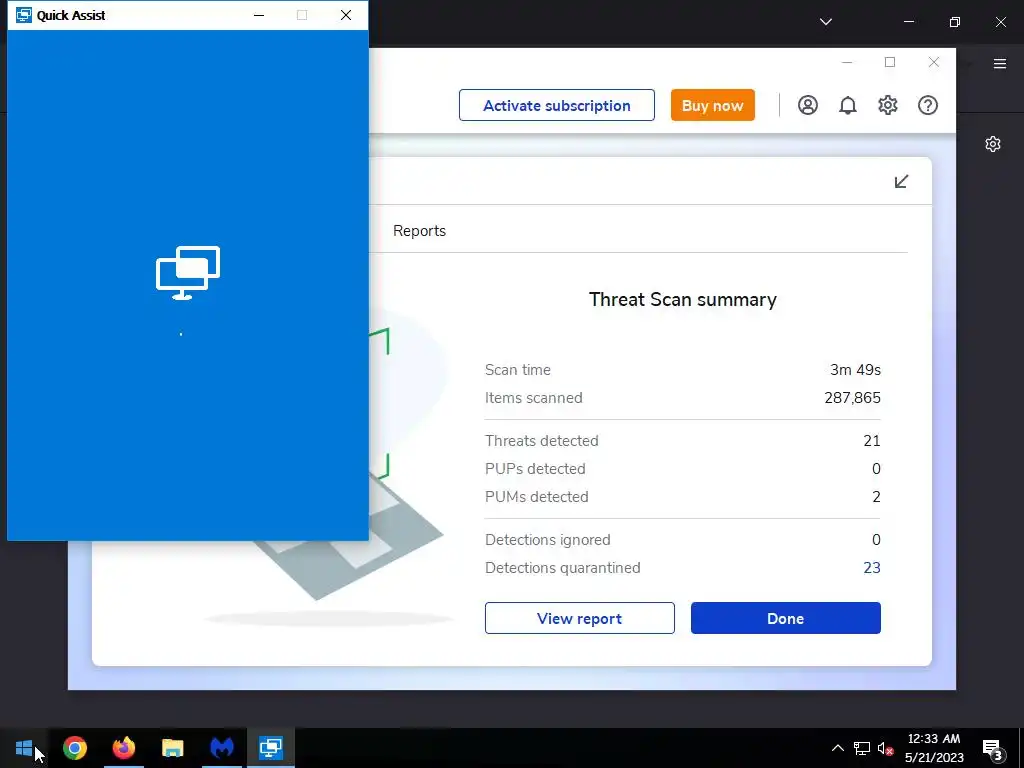1024x768 pixels.
Task: Open the notifications bell in Malwarebytes
Action: tap(848, 105)
